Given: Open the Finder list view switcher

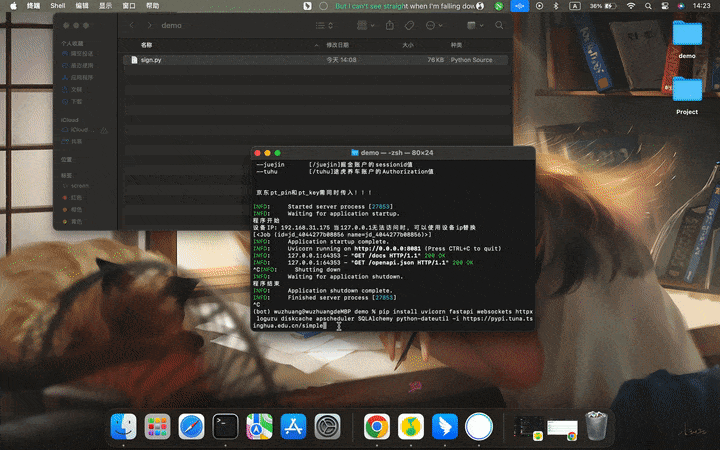Looking at the screenshot, I should tap(324, 25).
